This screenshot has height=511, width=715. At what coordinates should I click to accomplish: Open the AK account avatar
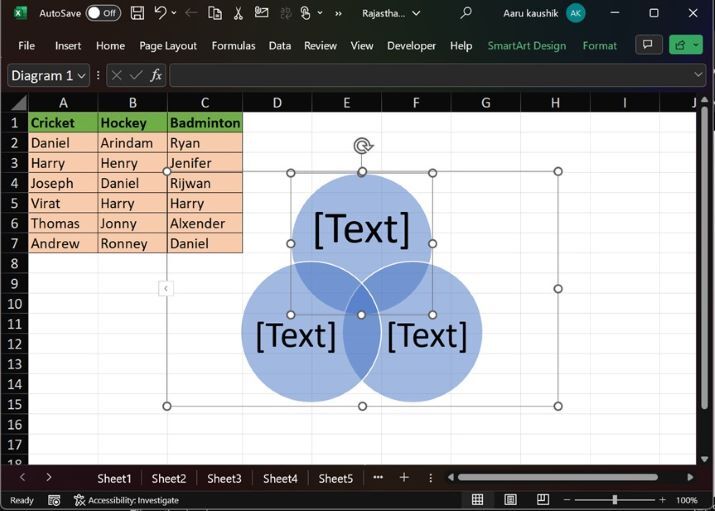575,13
